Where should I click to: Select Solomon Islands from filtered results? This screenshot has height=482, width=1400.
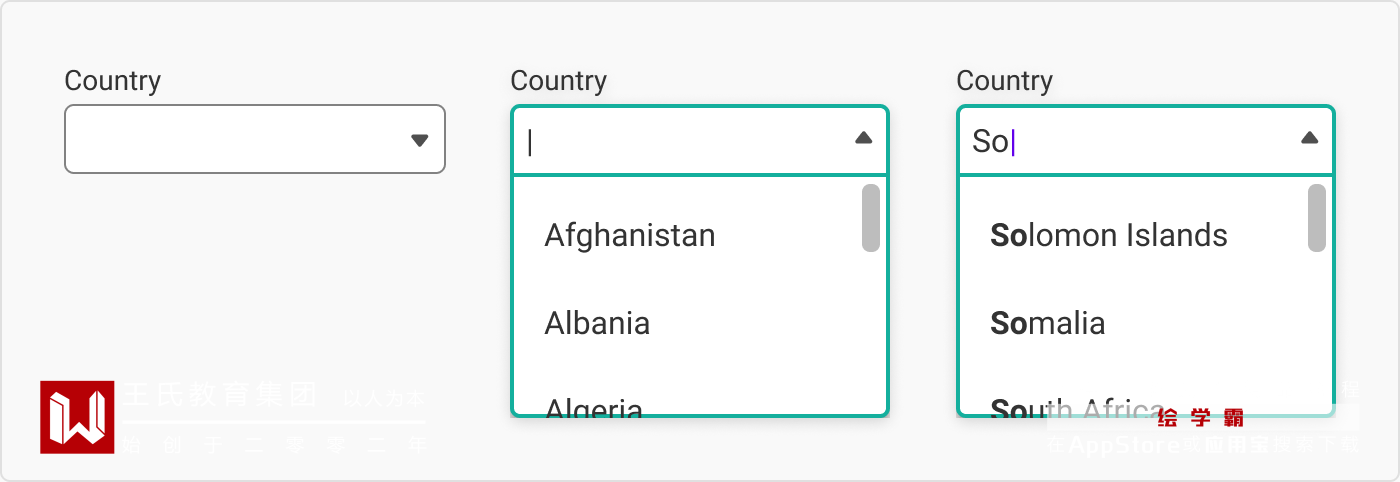tap(1108, 236)
